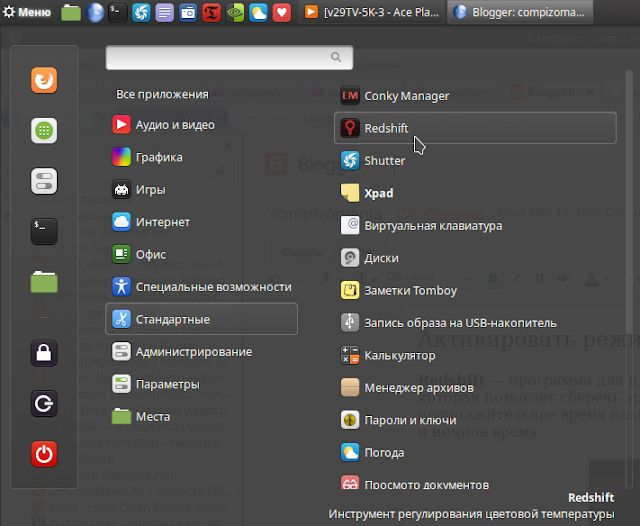Open the green app grid favorite icon
This screenshot has height=526, width=640.
(x=44, y=131)
